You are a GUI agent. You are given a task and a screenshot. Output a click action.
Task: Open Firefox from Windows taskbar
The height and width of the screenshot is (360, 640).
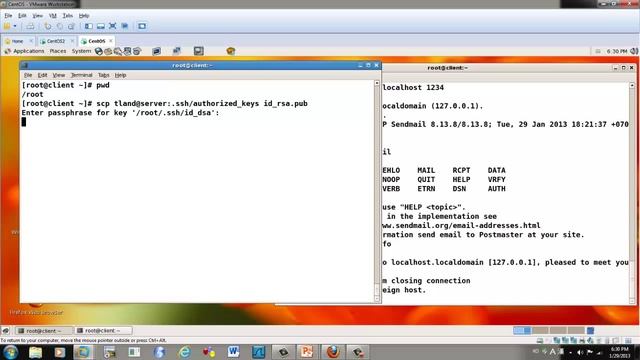333,352
